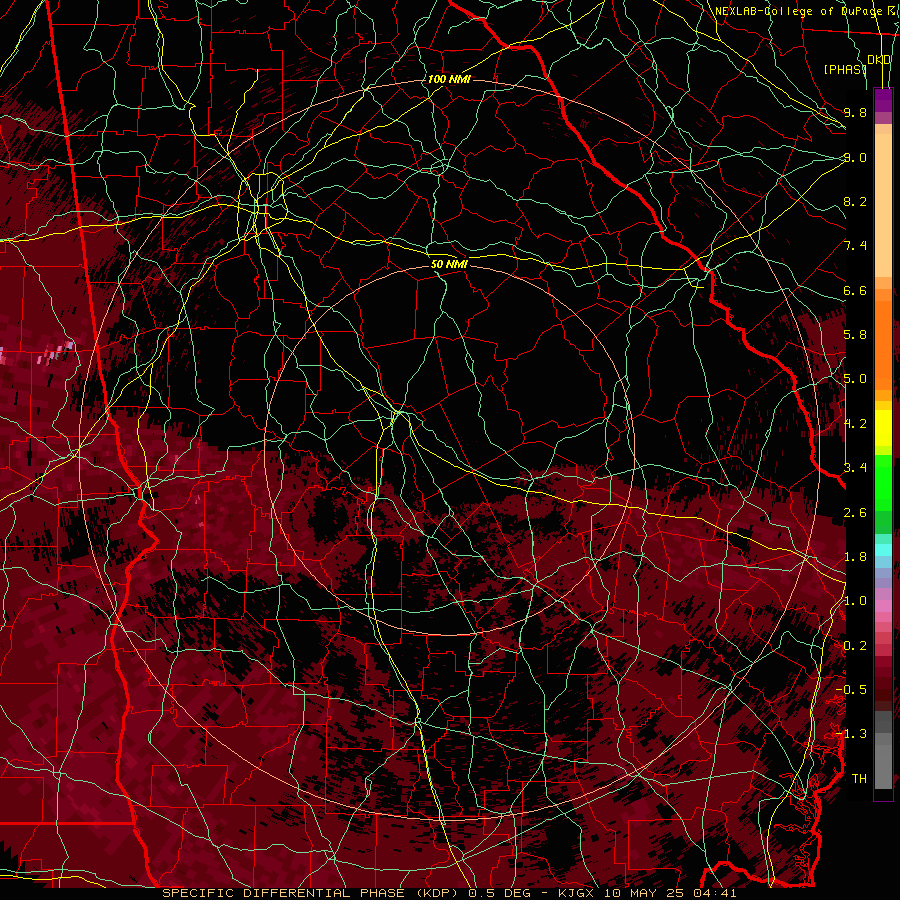Image resolution: width=900 pixels, height=900 pixels.
Task: Pick the pink segment of the color bar
Action: [x=883, y=606]
